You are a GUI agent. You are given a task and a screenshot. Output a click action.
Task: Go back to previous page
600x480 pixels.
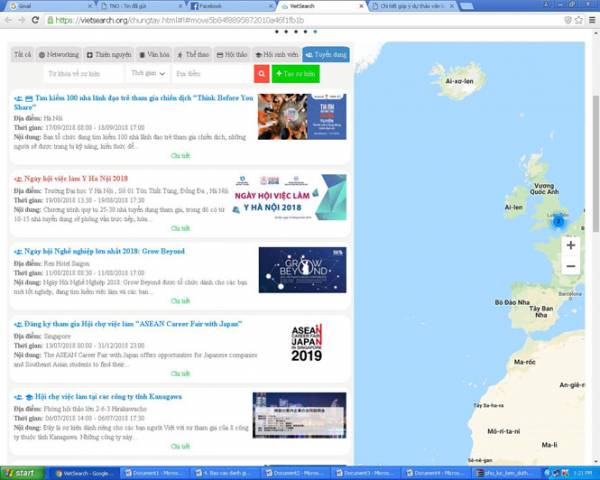8,19
